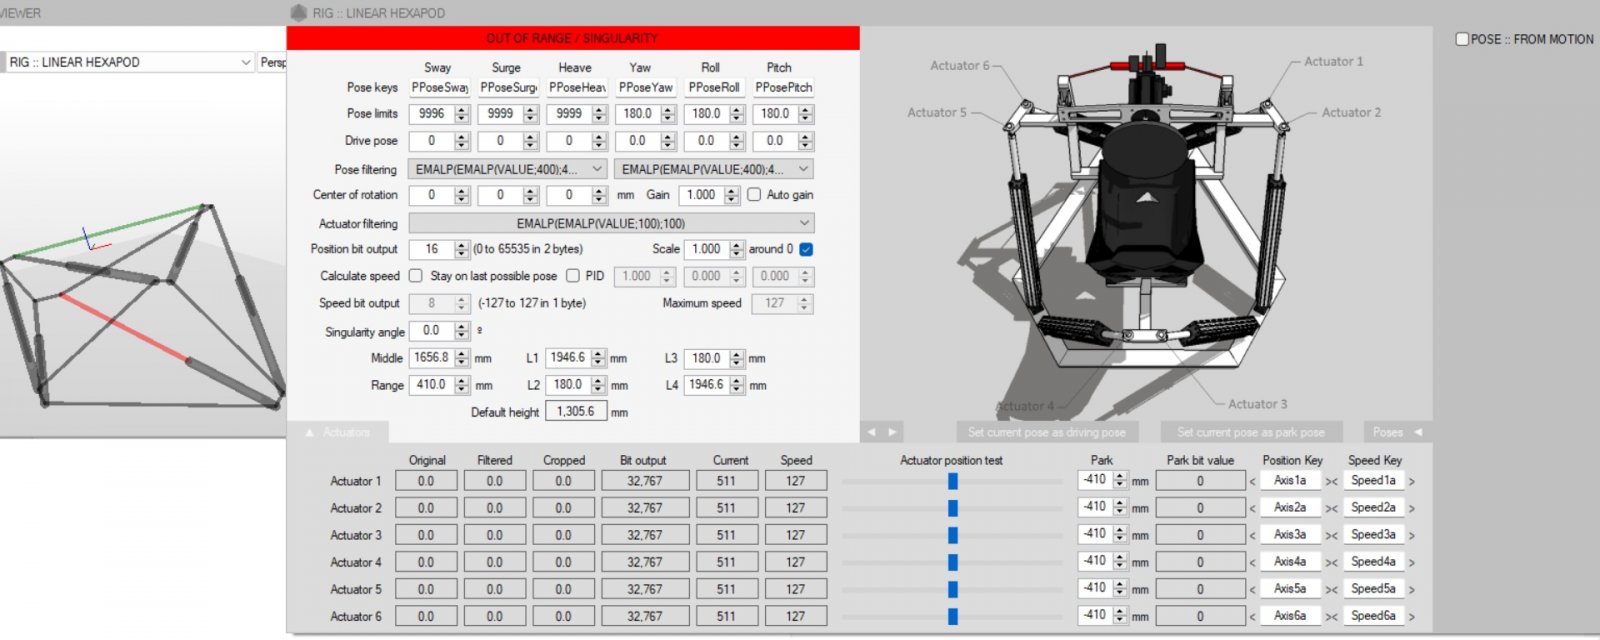This screenshot has width=1600, height=640.
Task: Click the right chevron after Speed1a key
Action: point(1411,481)
